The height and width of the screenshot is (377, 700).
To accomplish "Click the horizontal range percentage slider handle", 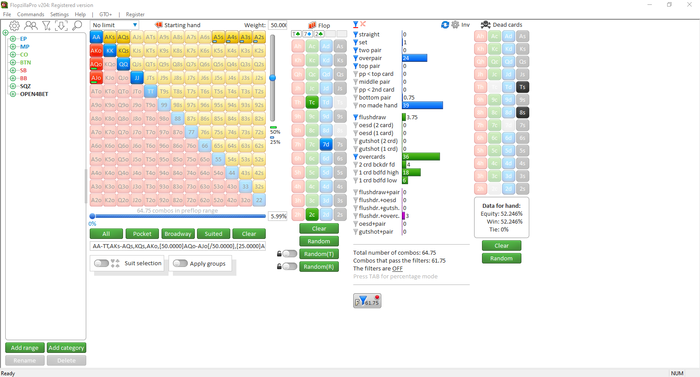I will (92, 216).
